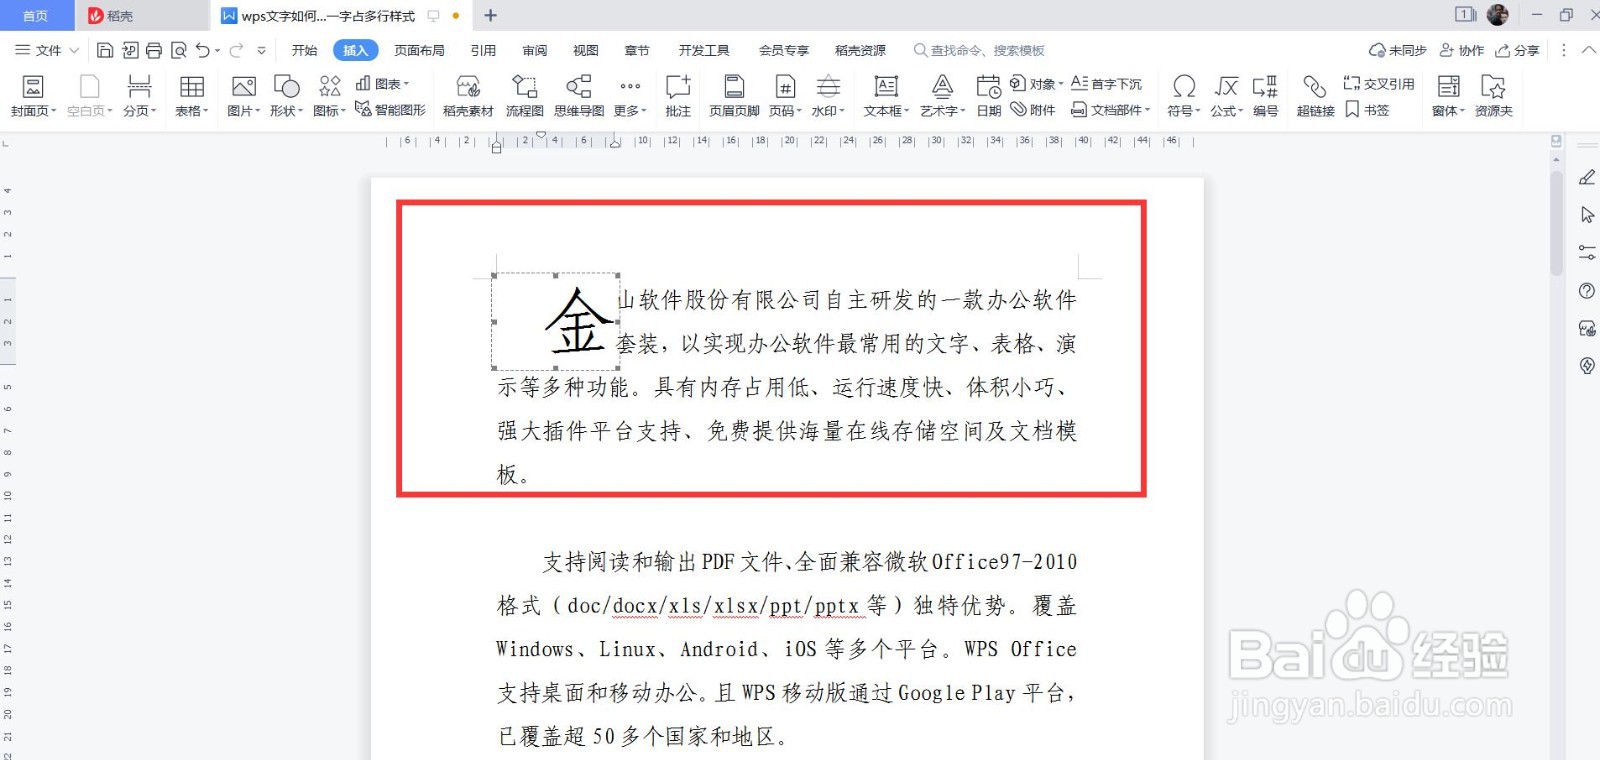Switch to the 章节 chapter tab
This screenshot has height=760, width=1600.
pyautogui.click(x=637, y=50)
